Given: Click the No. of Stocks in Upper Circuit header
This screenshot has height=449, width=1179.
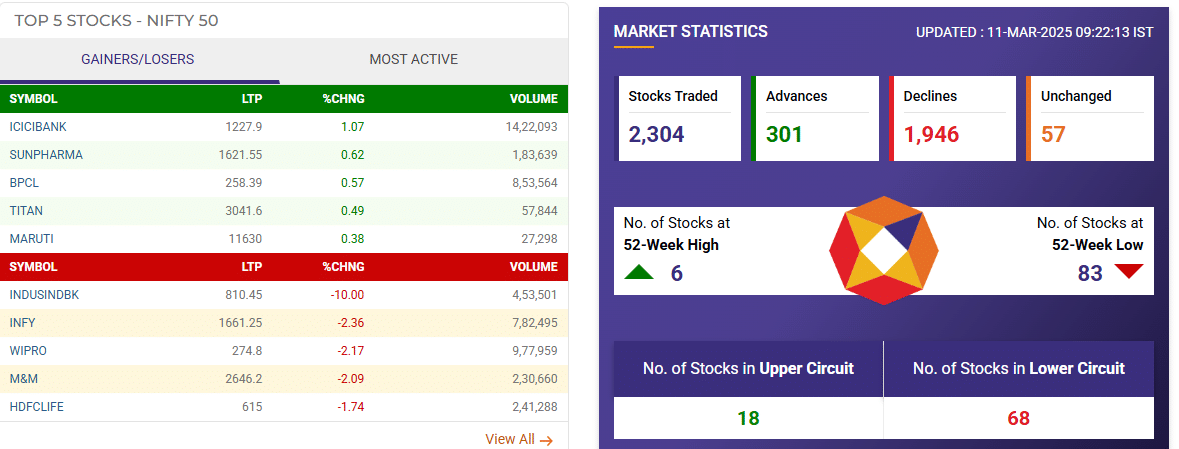Looking at the screenshot, I should coord(748,369).
